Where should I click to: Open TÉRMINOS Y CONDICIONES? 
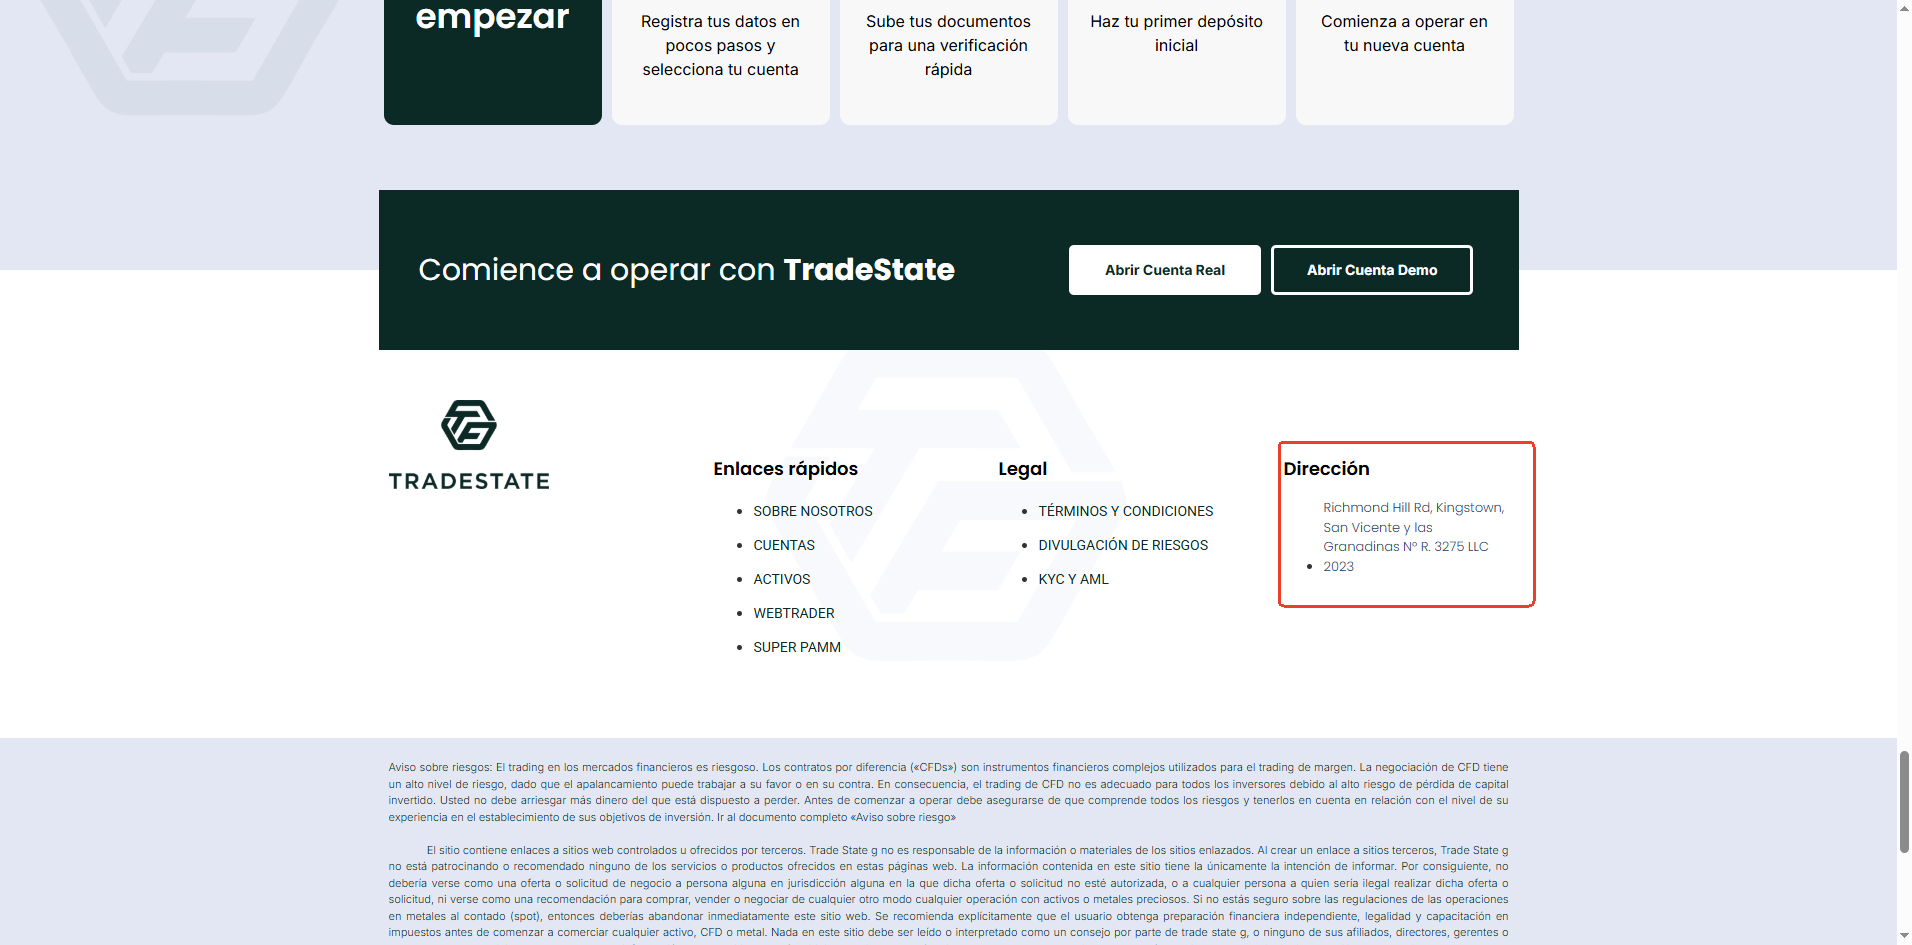click(1126, 511)
